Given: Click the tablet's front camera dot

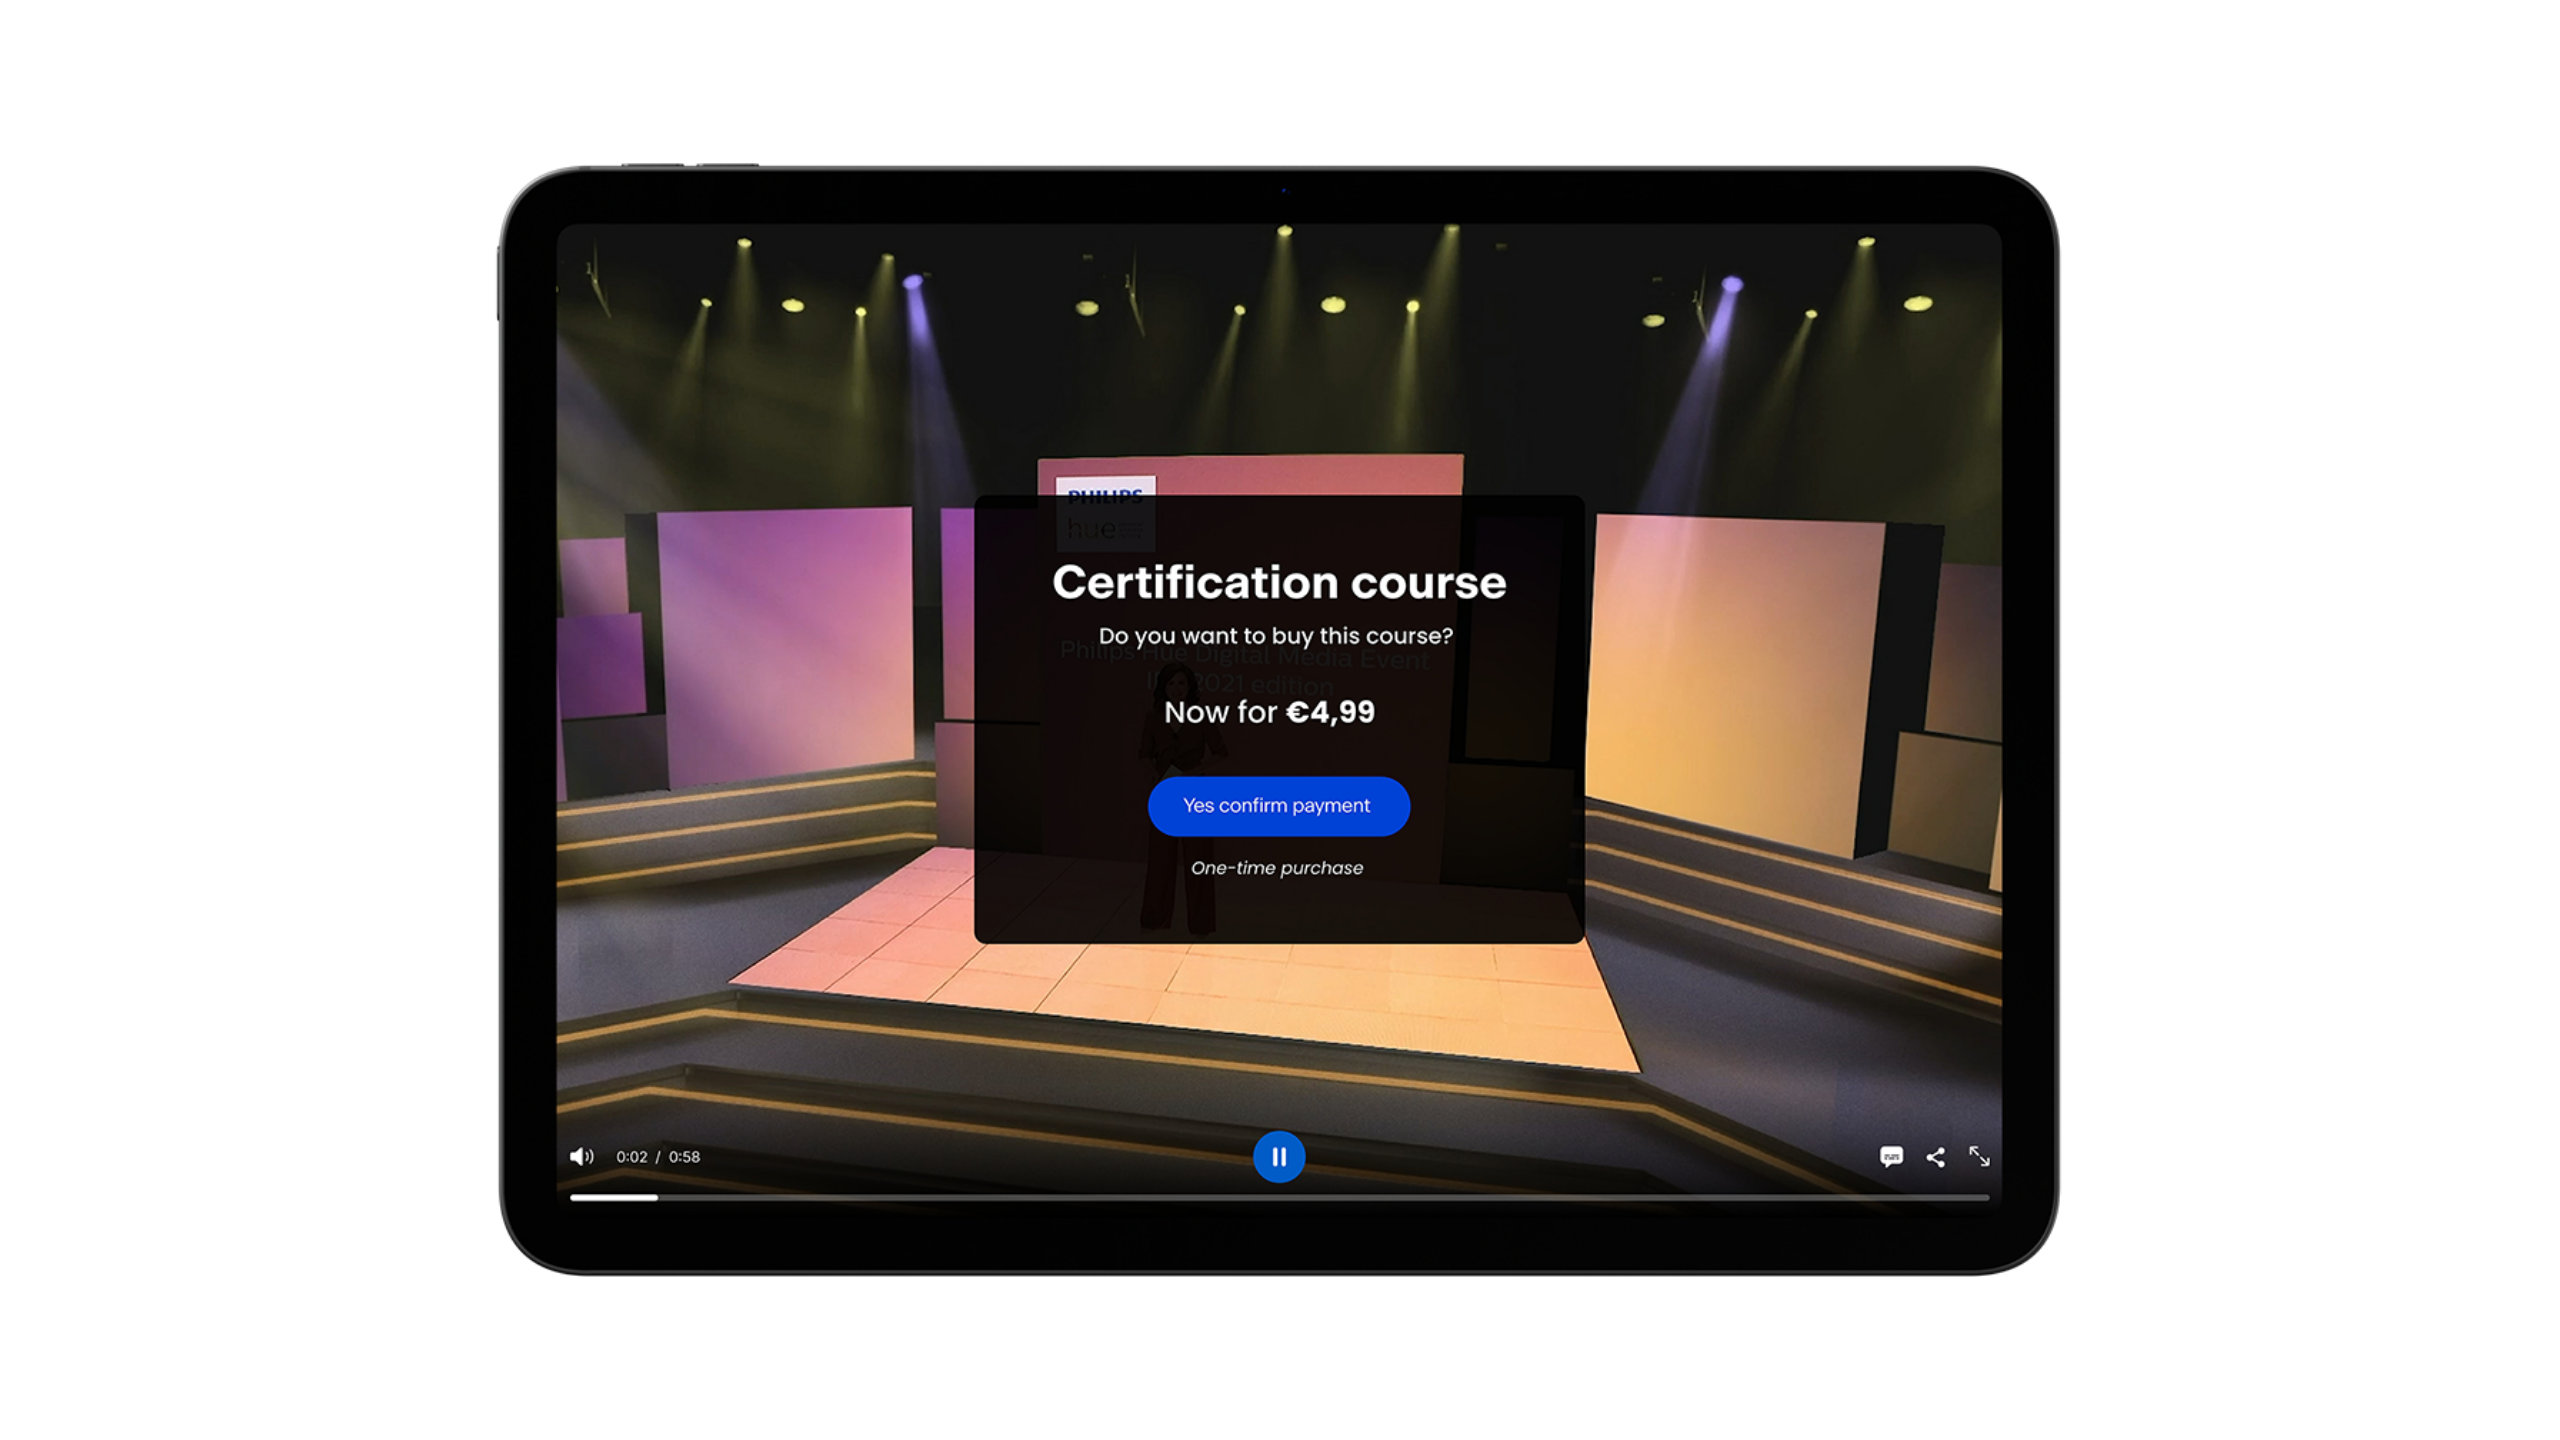Looking at the screenshot, I should [1284, 190].
